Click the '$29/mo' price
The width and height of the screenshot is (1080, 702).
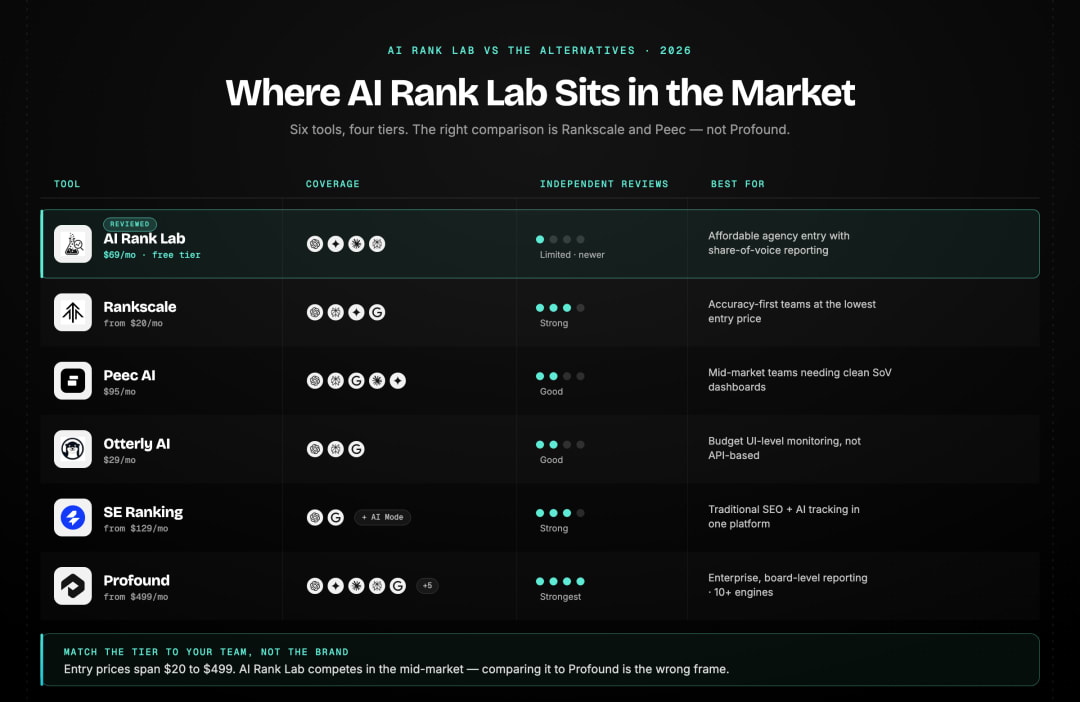[x=120, y=460]
